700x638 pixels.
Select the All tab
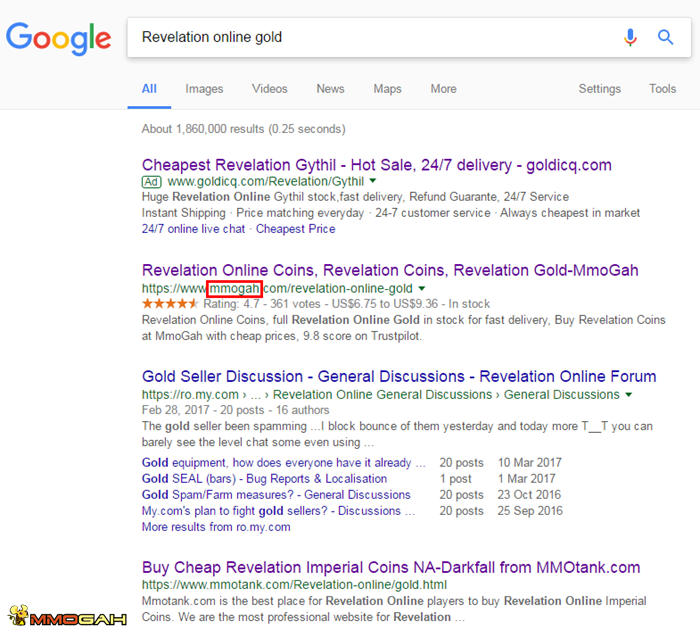click(x=149, y=89)
